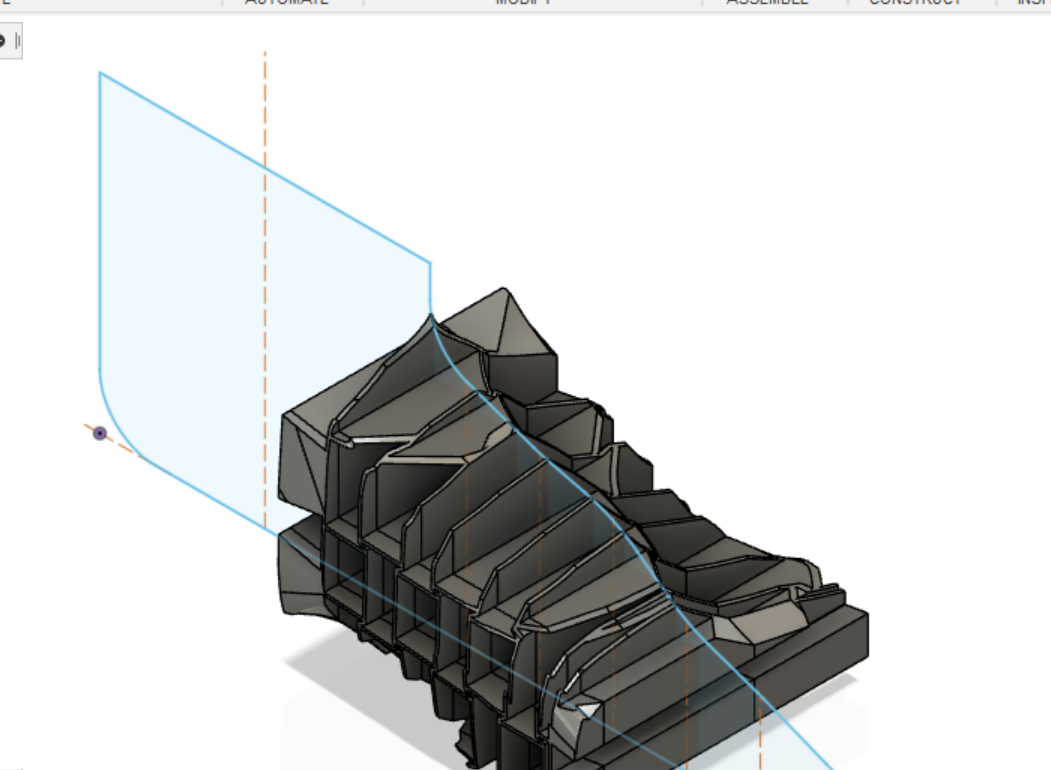Switch to the MODIFY ribbon tab
1051x770 pixels.
pos(521,4)
